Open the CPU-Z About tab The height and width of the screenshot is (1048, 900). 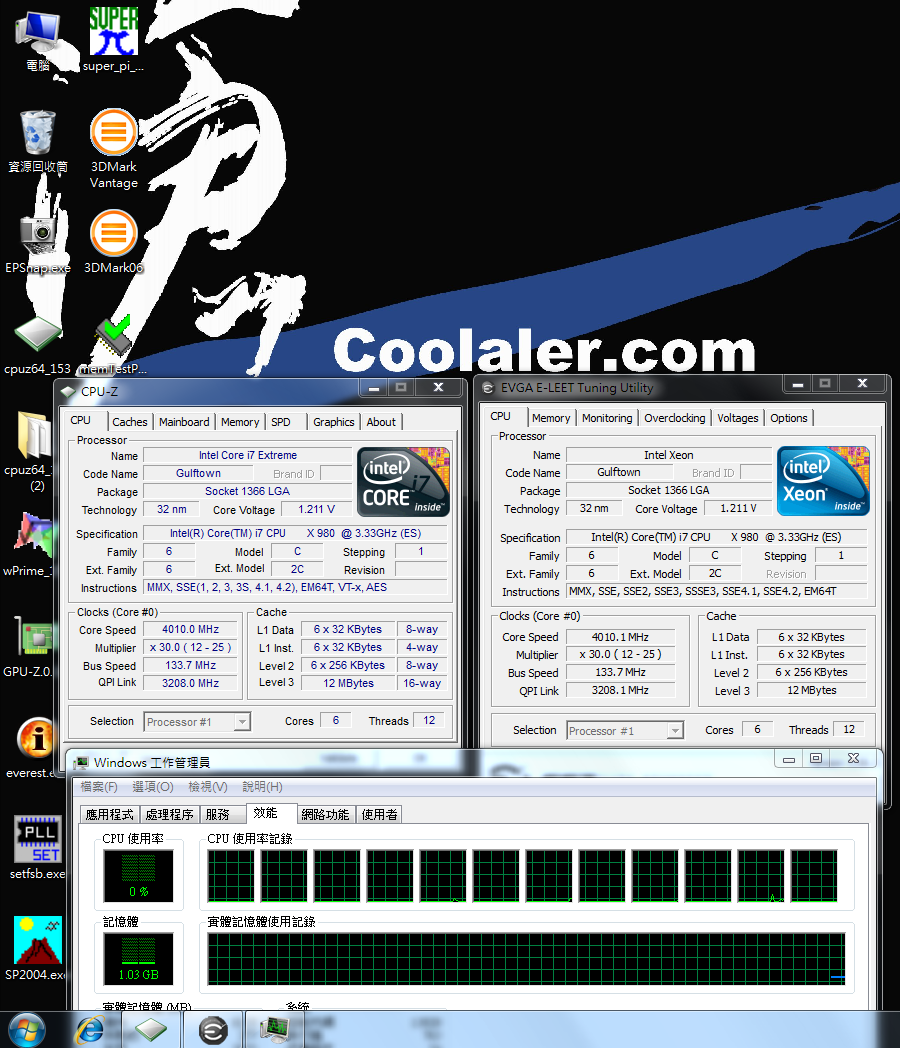coord(381,422)
